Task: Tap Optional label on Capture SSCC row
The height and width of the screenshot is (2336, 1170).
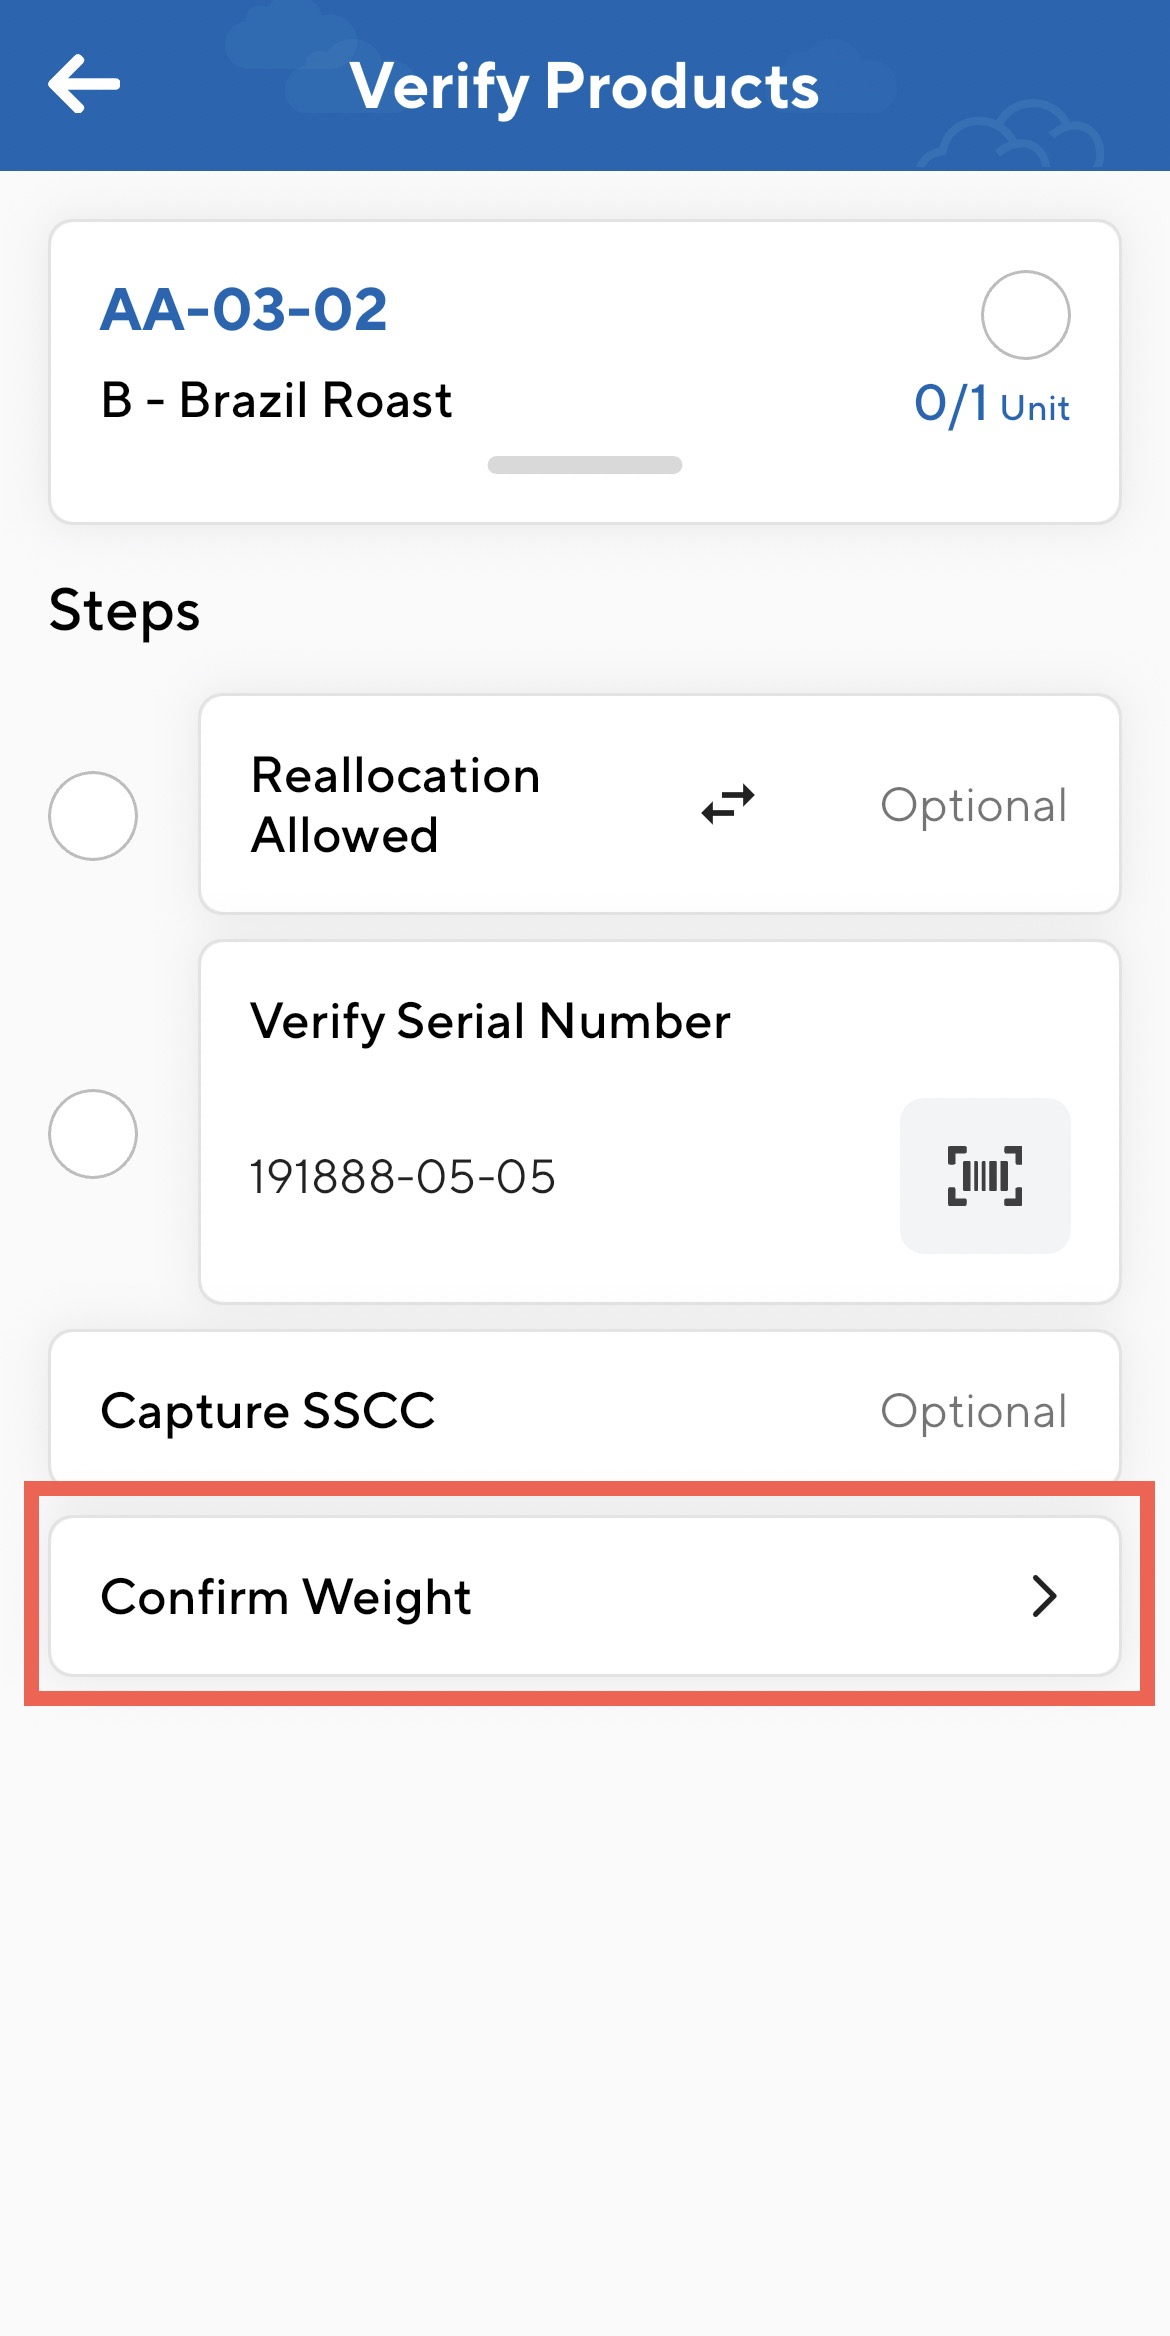Action: click(974, 1410)
